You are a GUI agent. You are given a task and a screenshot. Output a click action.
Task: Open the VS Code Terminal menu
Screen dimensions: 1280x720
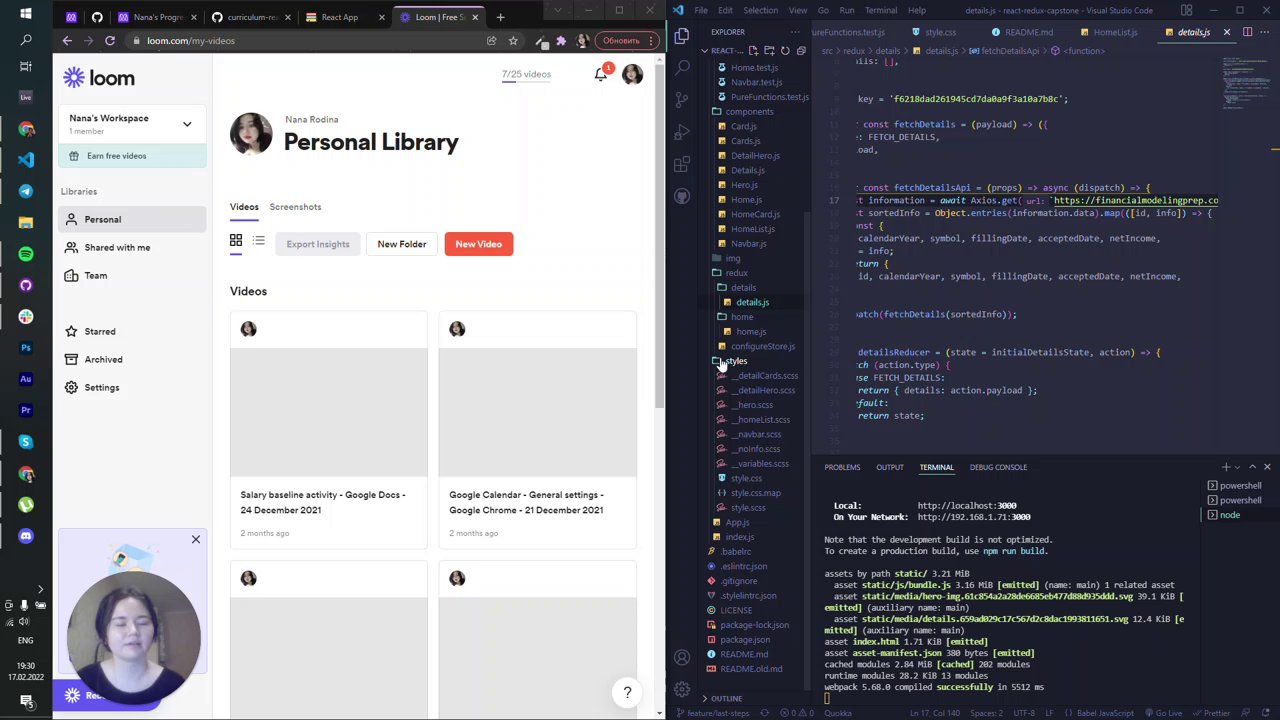[881, 10]
